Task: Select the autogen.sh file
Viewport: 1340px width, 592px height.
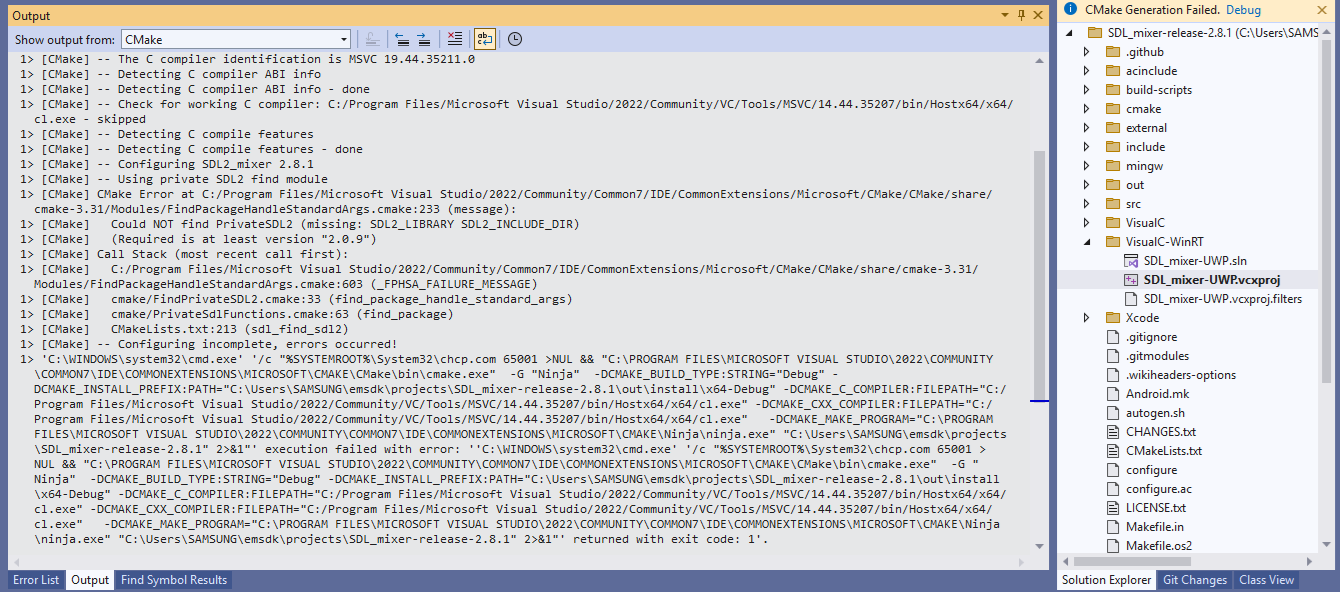Action: tap(1155, 413)
